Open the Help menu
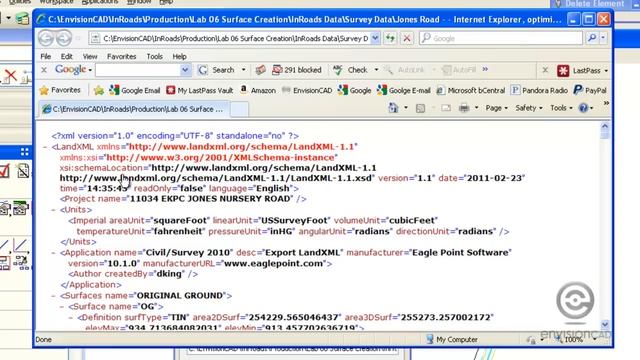The height and width of the screenshot is (360, 640). click(x=179, y=56)
